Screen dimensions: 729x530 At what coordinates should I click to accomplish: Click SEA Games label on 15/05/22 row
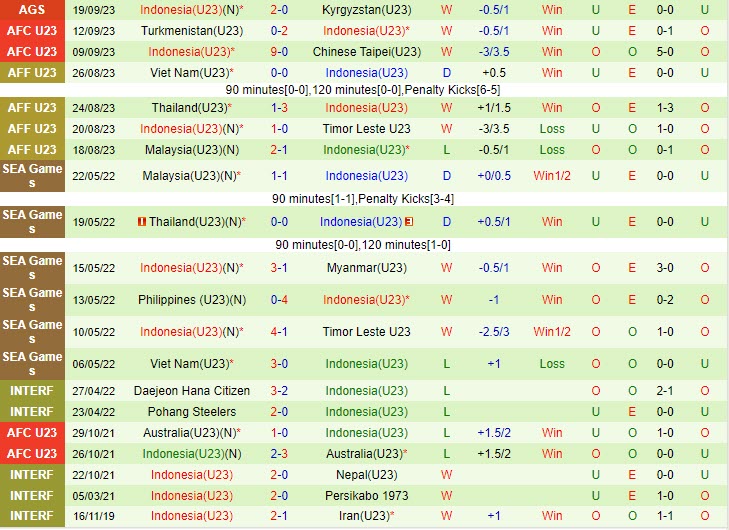pyautogui.click(x=32, y=268)
